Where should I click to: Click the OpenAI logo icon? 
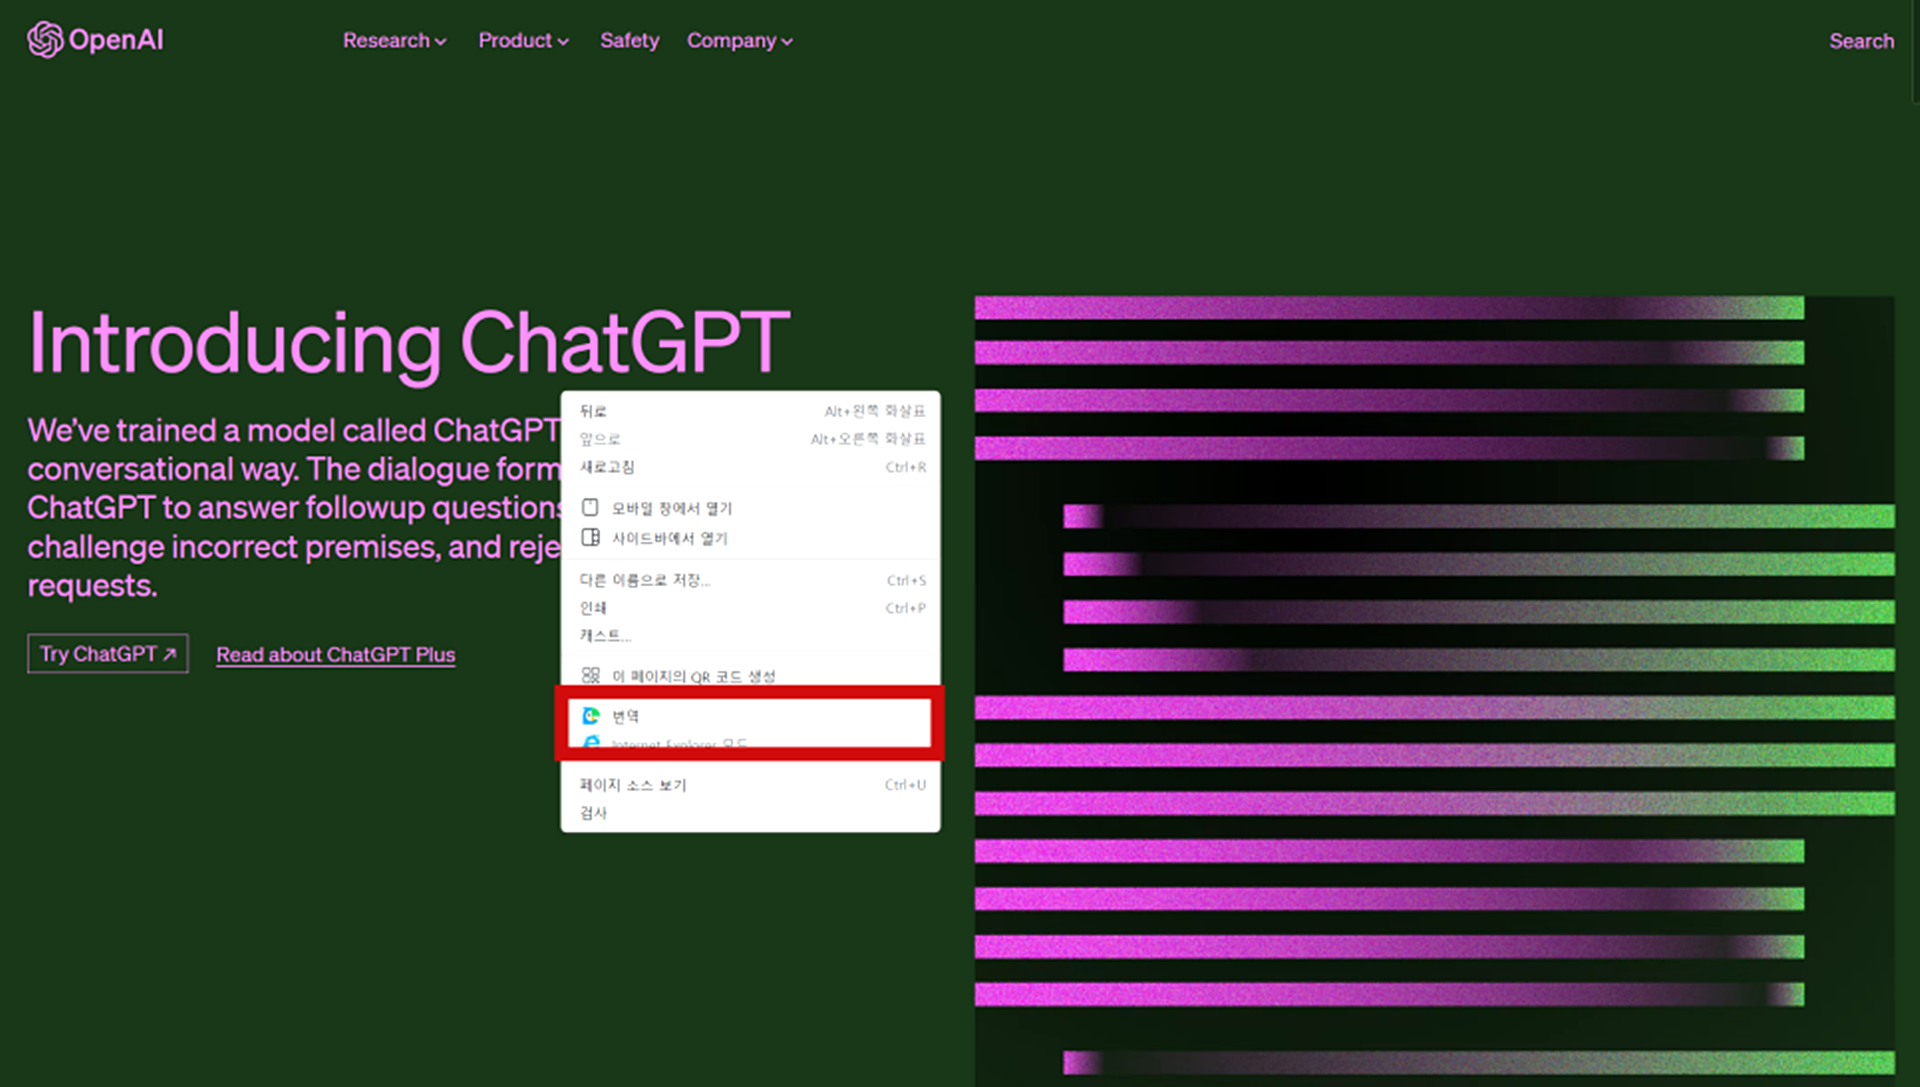click(45, 40)
